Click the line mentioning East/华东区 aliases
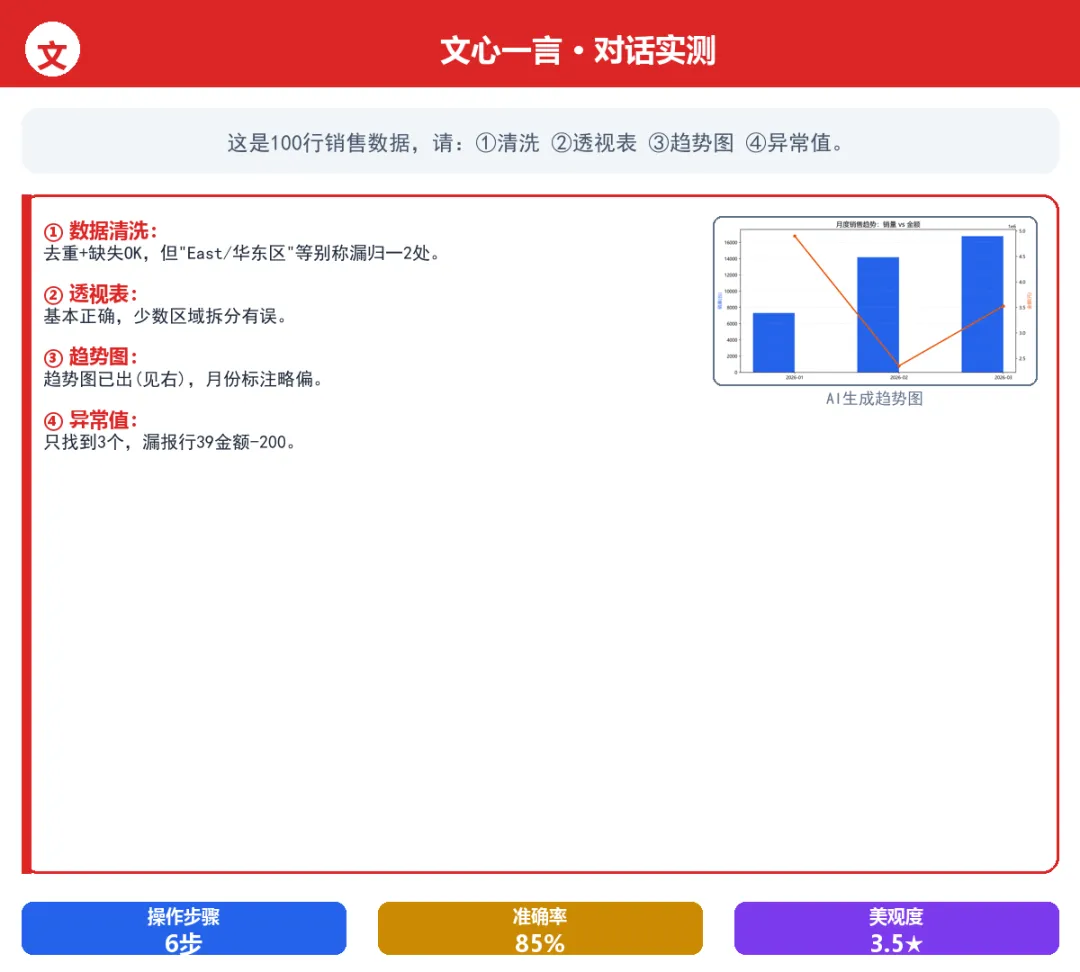The height and width of the screenshot is (972, 1080). click(x=242, y=254)
